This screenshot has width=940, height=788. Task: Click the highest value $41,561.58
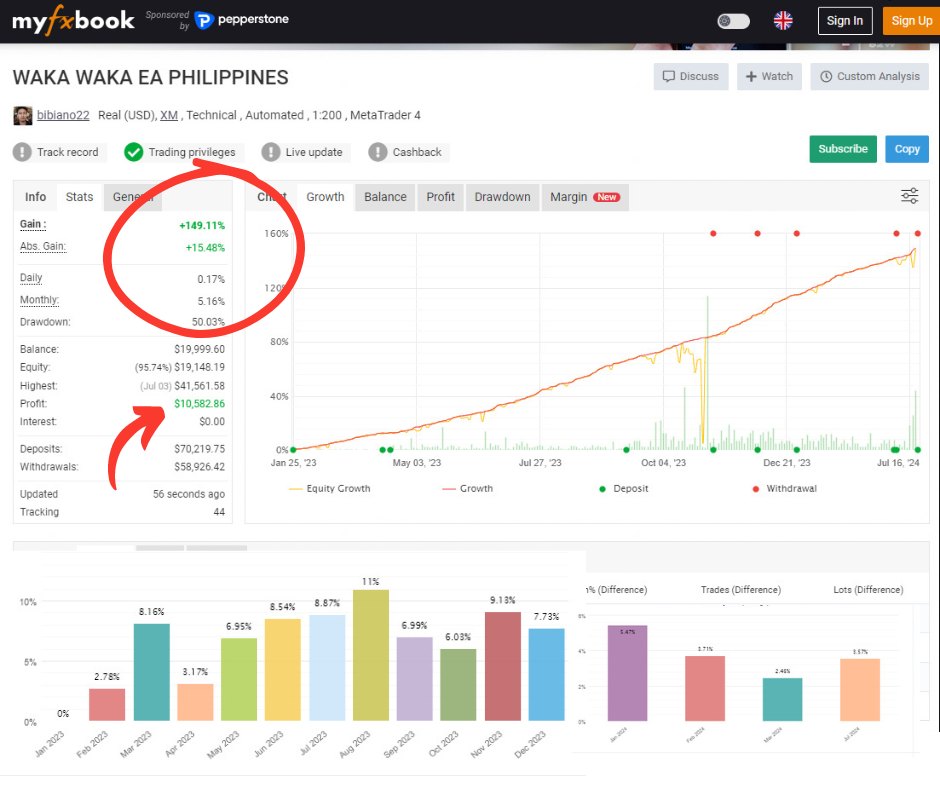tap(200, 386)
